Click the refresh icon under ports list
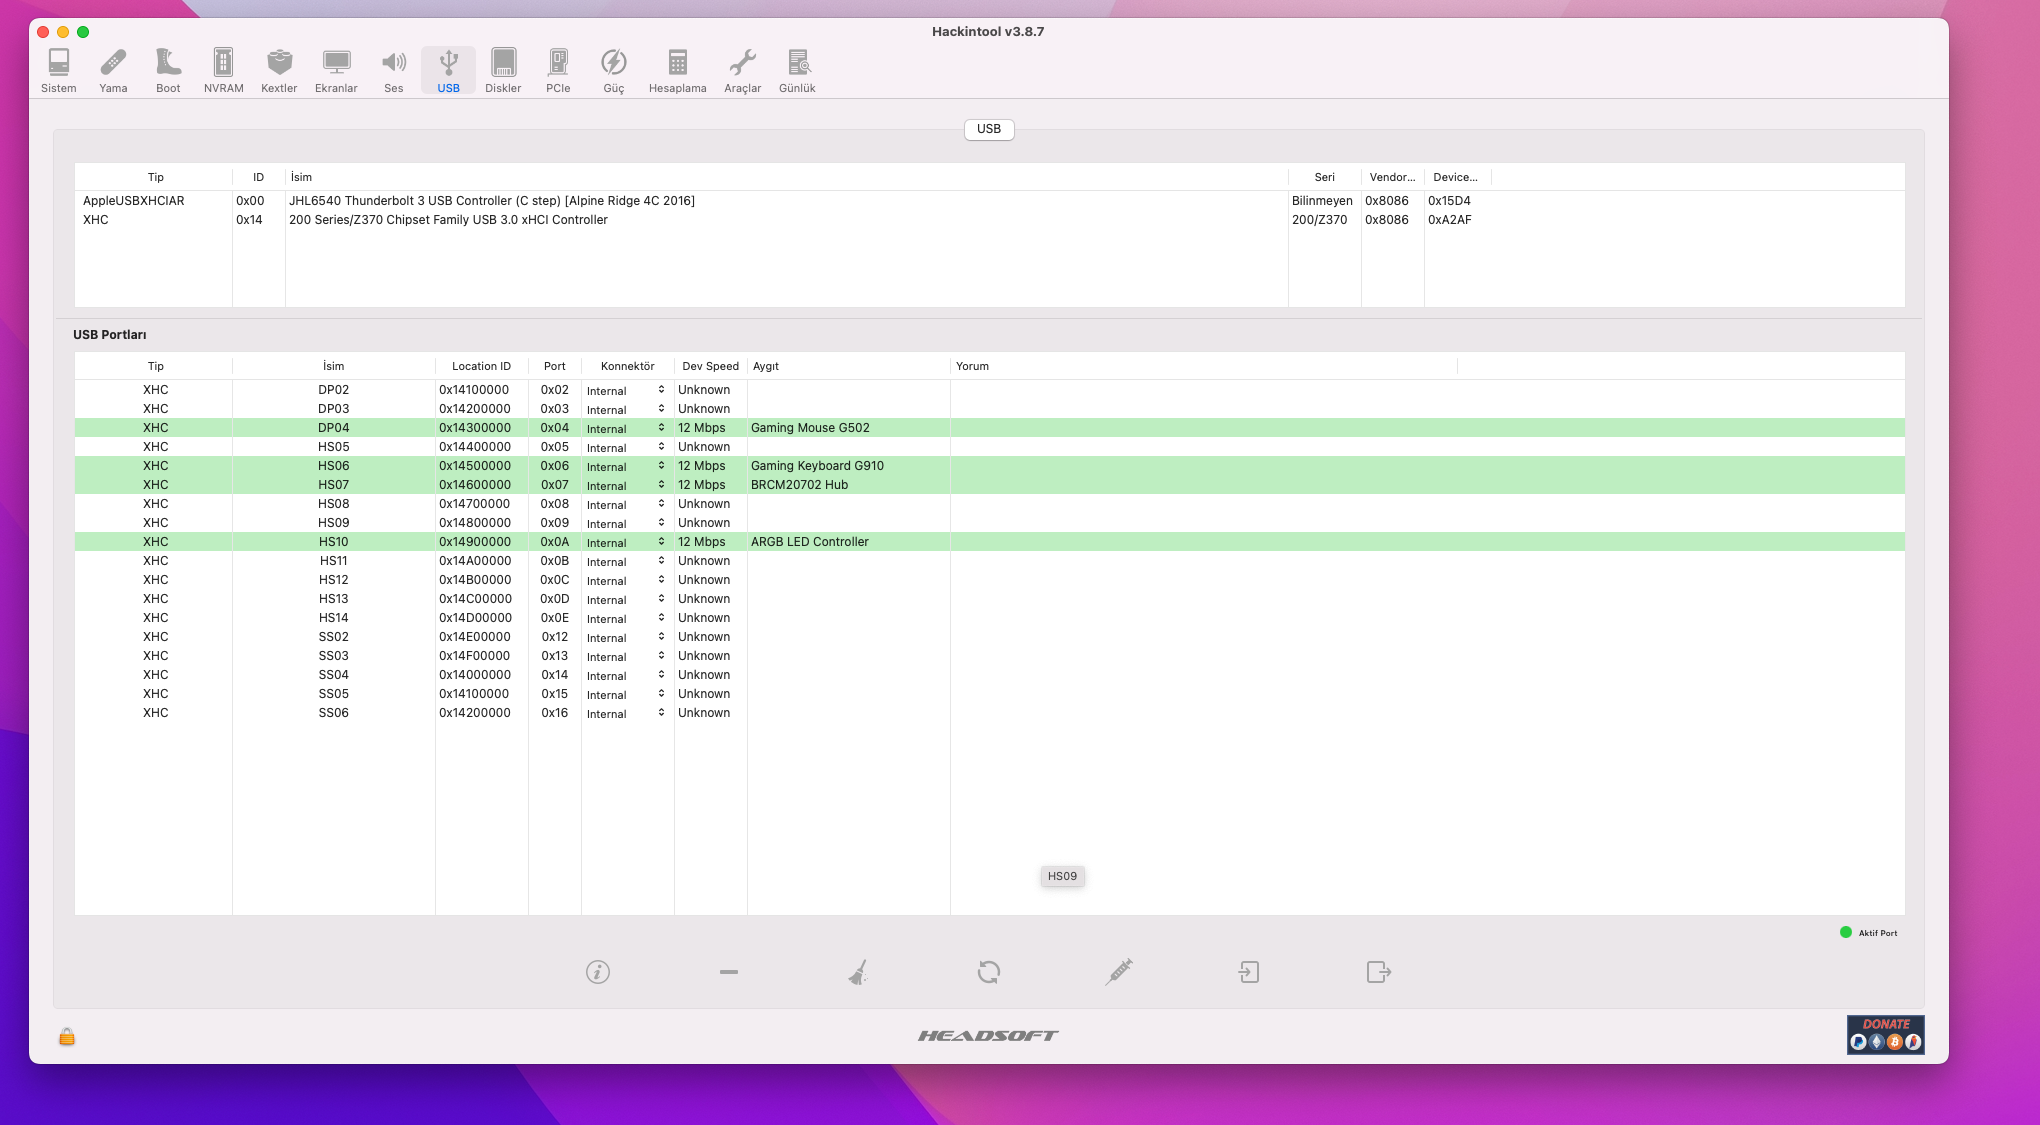The height and width of the screenshot is (1125, 2040). coord(989,972)
